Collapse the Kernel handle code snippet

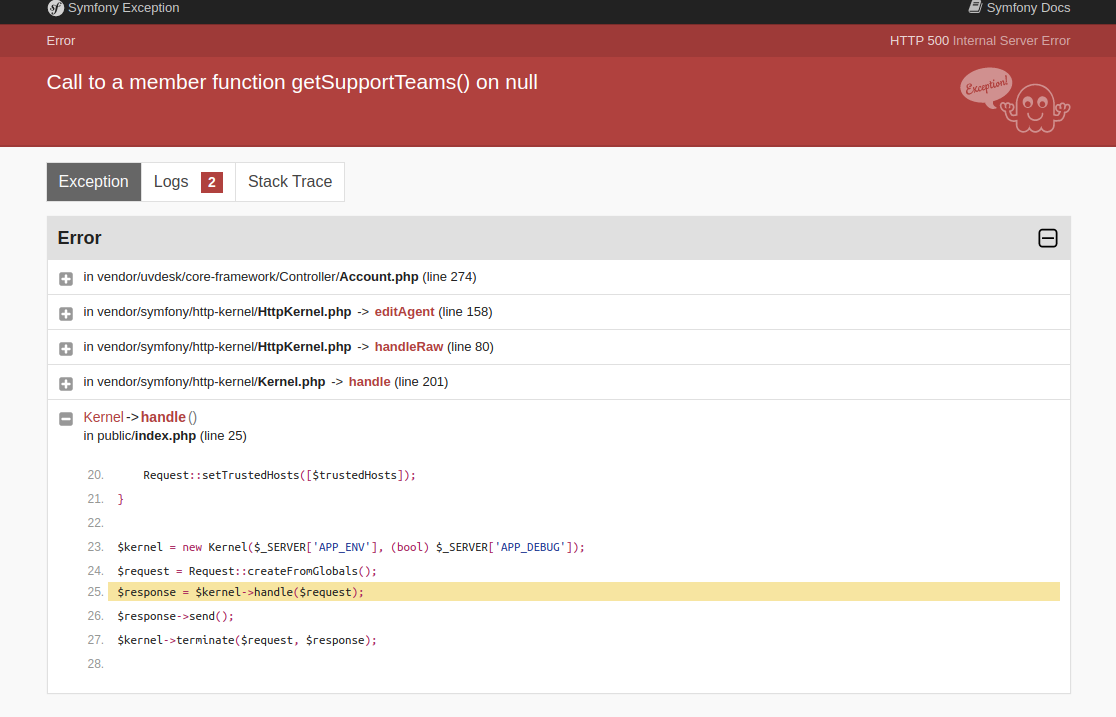(65, 418)
